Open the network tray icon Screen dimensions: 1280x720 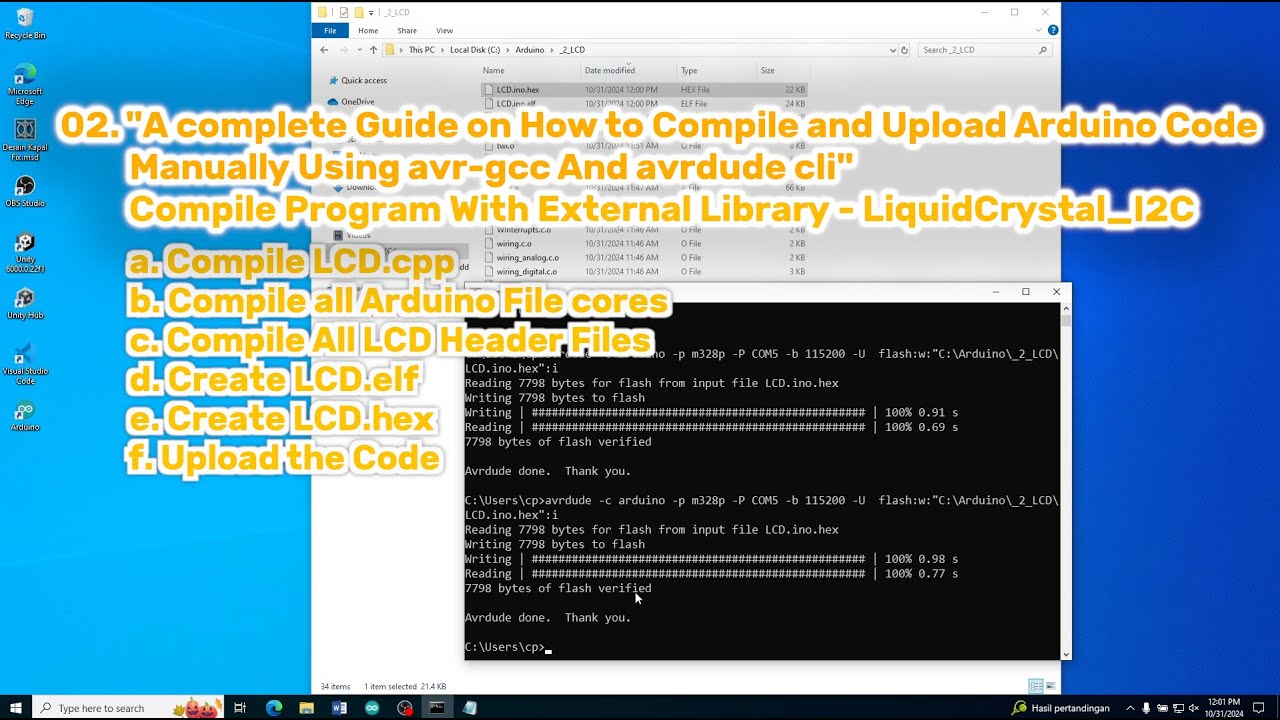[x=1177, y=708]
